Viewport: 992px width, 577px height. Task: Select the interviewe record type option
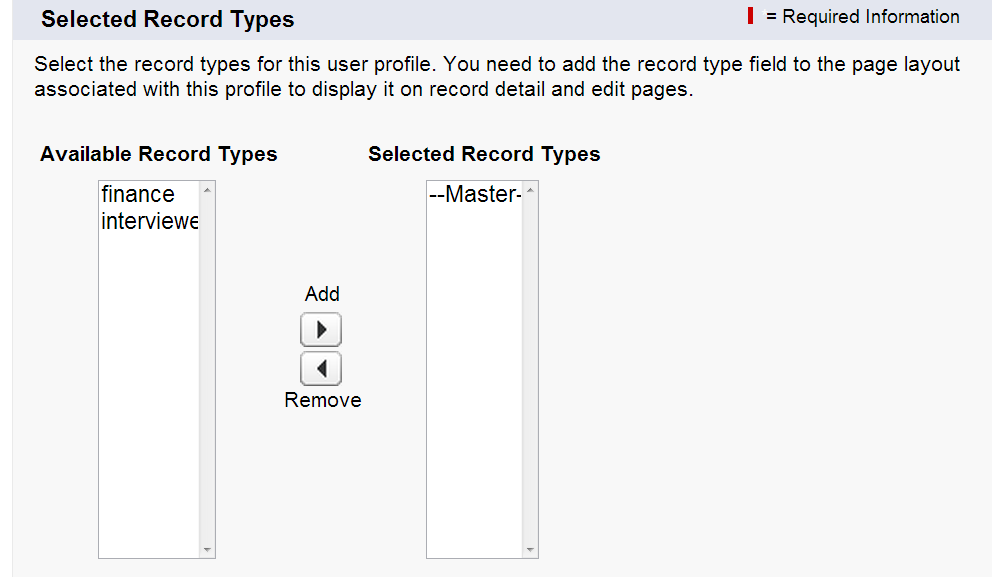(150, 221)
